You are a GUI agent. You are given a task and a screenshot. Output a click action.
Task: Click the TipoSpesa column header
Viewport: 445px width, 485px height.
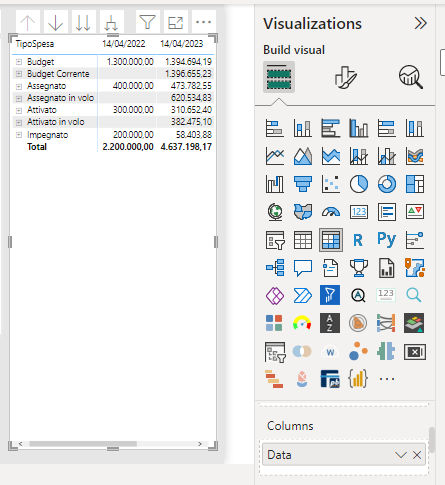coord(35,44)
